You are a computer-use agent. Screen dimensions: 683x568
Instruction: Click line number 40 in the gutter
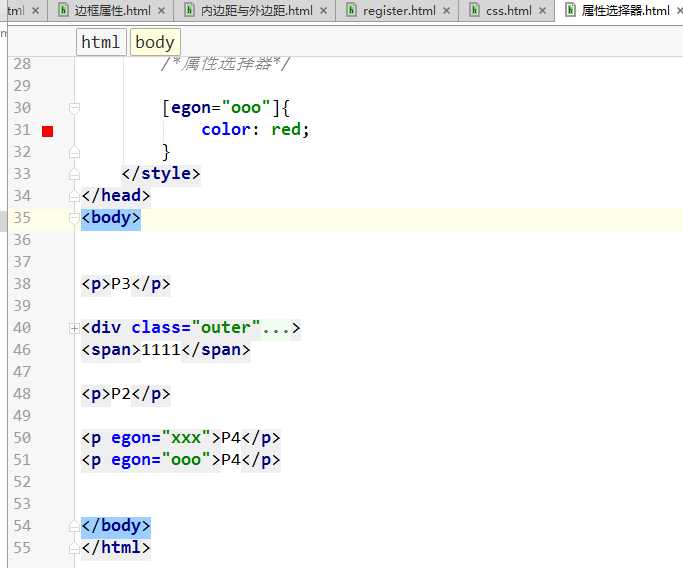point(22,328)
